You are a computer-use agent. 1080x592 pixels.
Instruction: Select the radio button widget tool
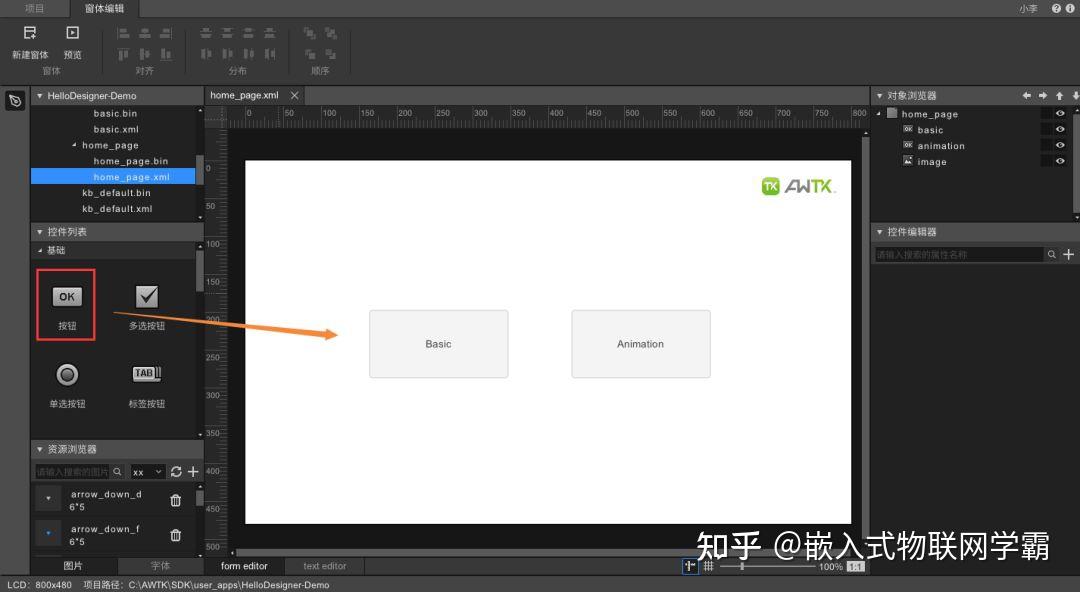click(66, 375)
